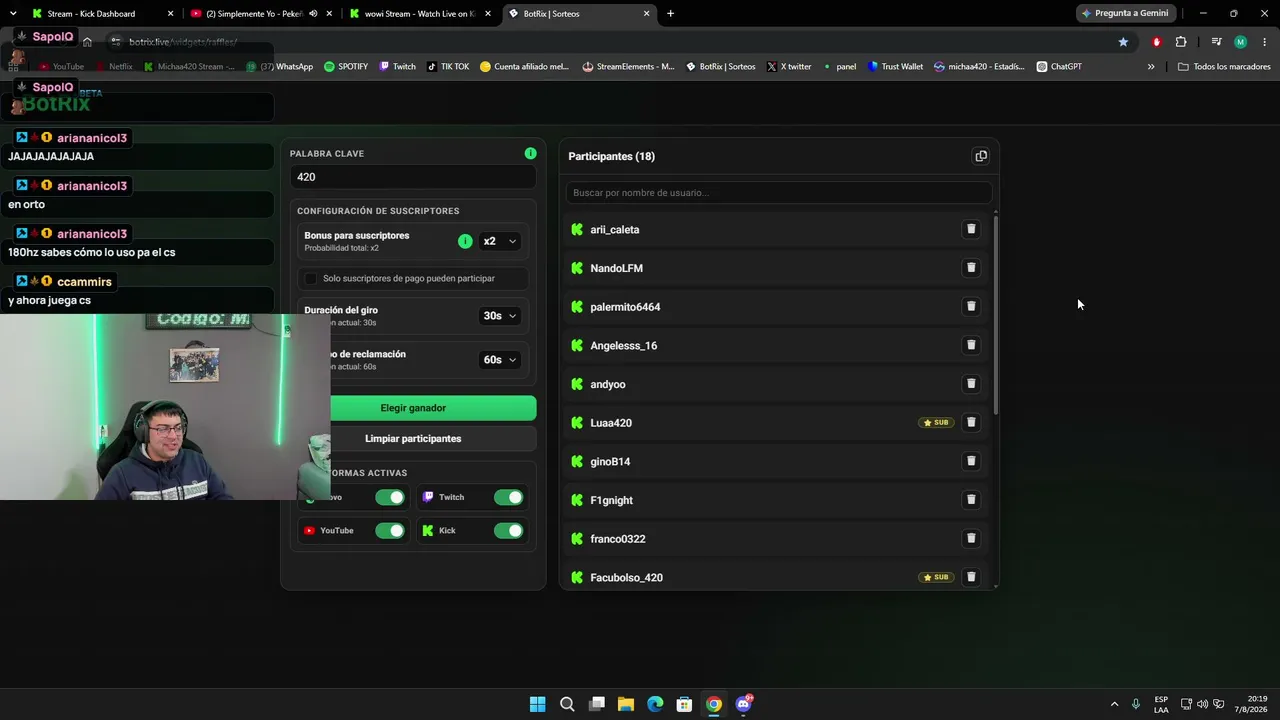
Task: Open the keyword info icon
Action: coord(530,153)
